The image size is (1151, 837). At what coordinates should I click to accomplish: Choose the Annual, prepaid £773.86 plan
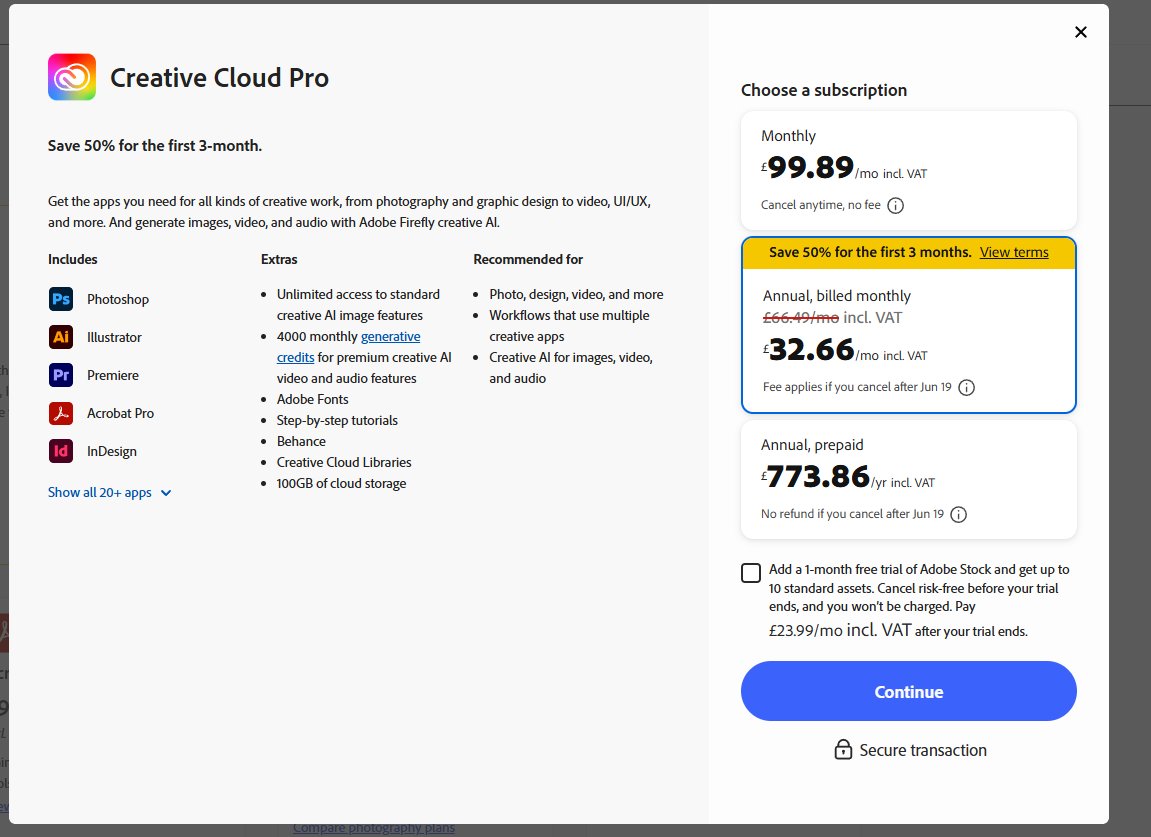pos(909,479)
